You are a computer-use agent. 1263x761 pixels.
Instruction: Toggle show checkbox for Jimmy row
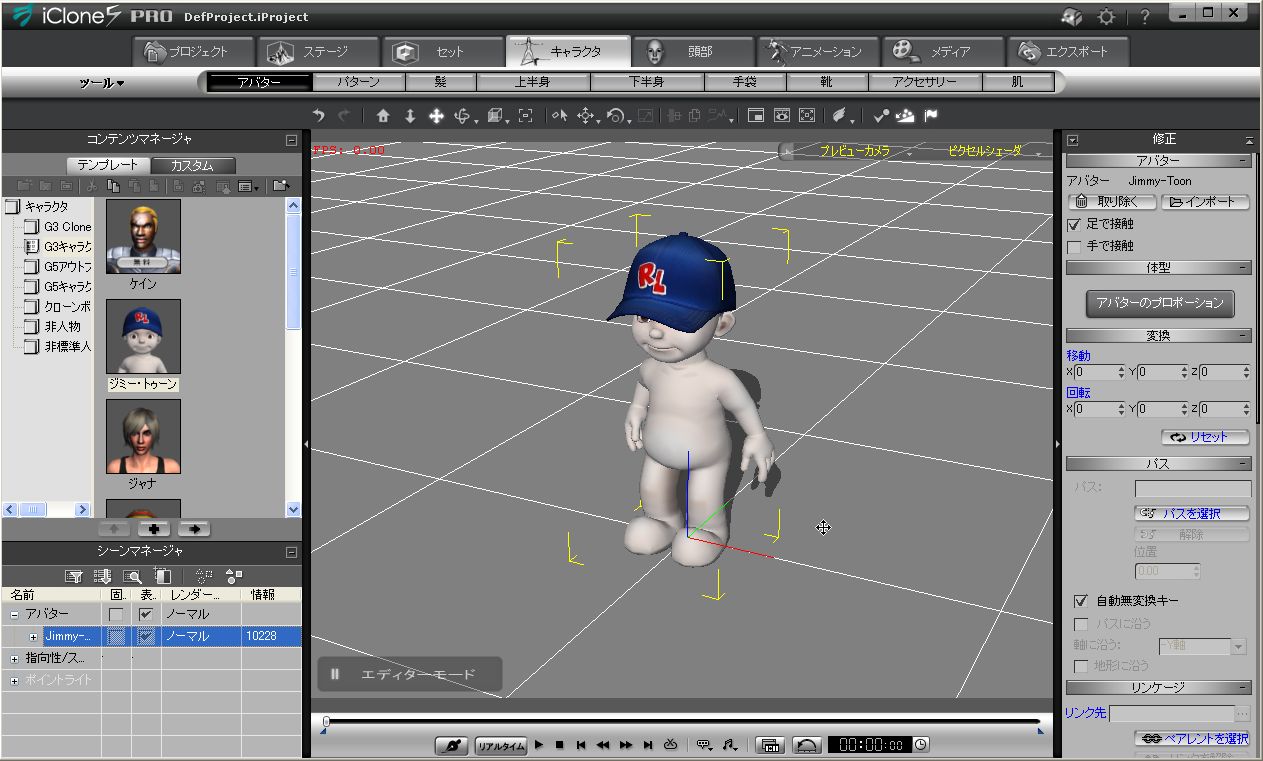(x=146, y=636)
